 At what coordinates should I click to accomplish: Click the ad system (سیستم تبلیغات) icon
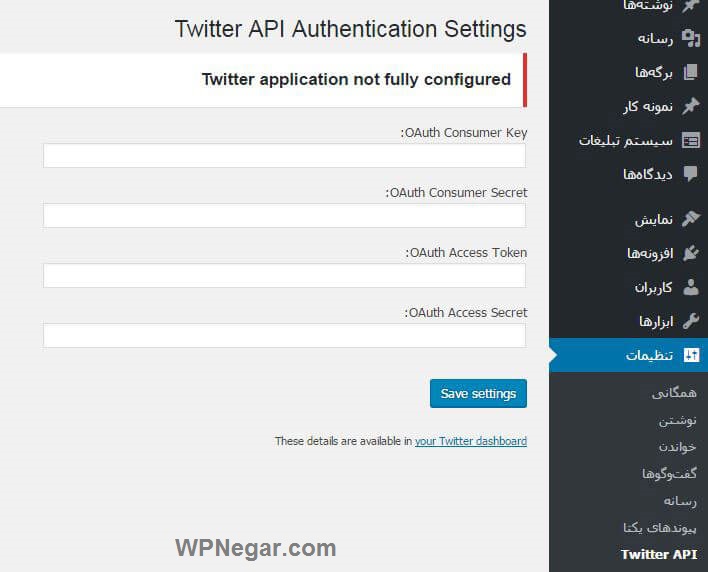[x=691, y=140]
